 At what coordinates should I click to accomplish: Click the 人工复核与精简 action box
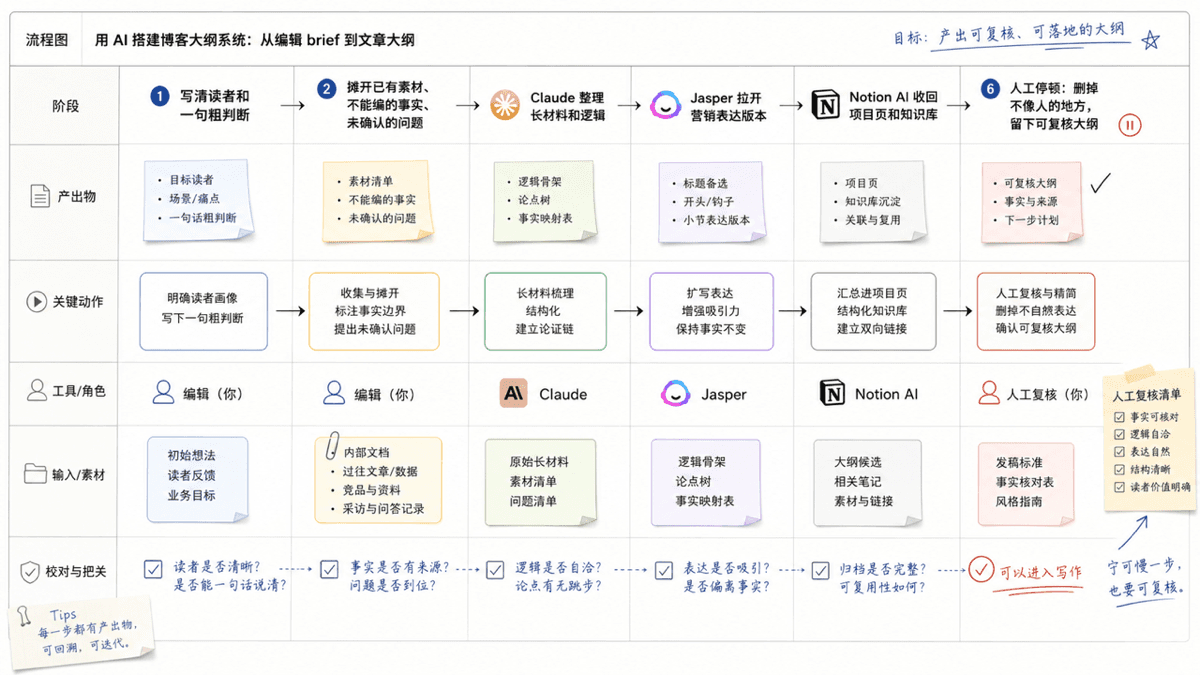(x=1037, y=311)
